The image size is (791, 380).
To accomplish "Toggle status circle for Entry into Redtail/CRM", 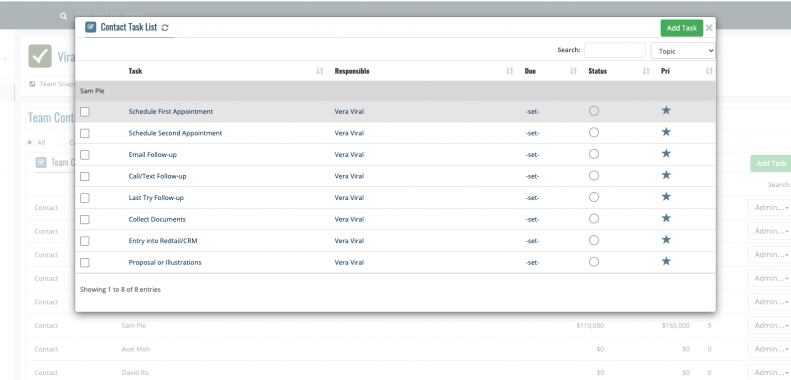I will pos(594,240).
